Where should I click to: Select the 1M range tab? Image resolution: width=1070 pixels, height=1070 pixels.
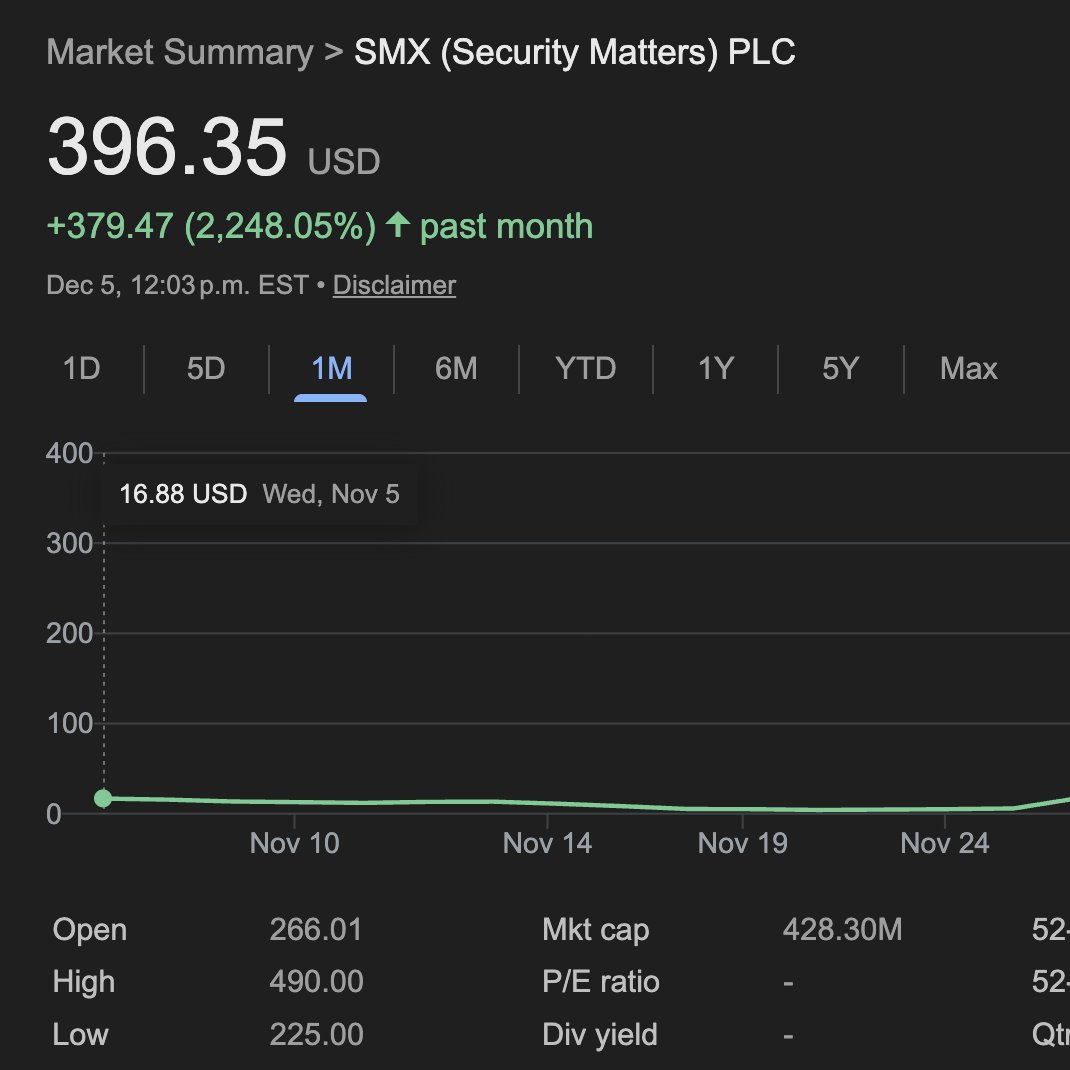click(332, 369)
